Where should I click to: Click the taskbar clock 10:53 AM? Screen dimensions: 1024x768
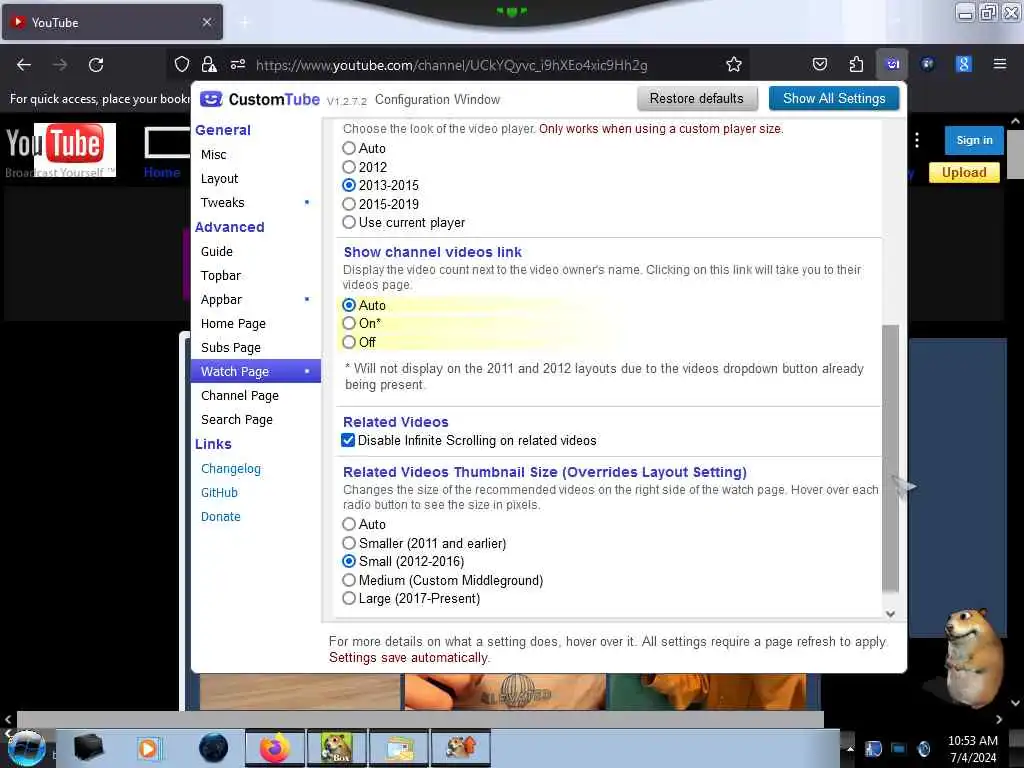tap(972, 741)
